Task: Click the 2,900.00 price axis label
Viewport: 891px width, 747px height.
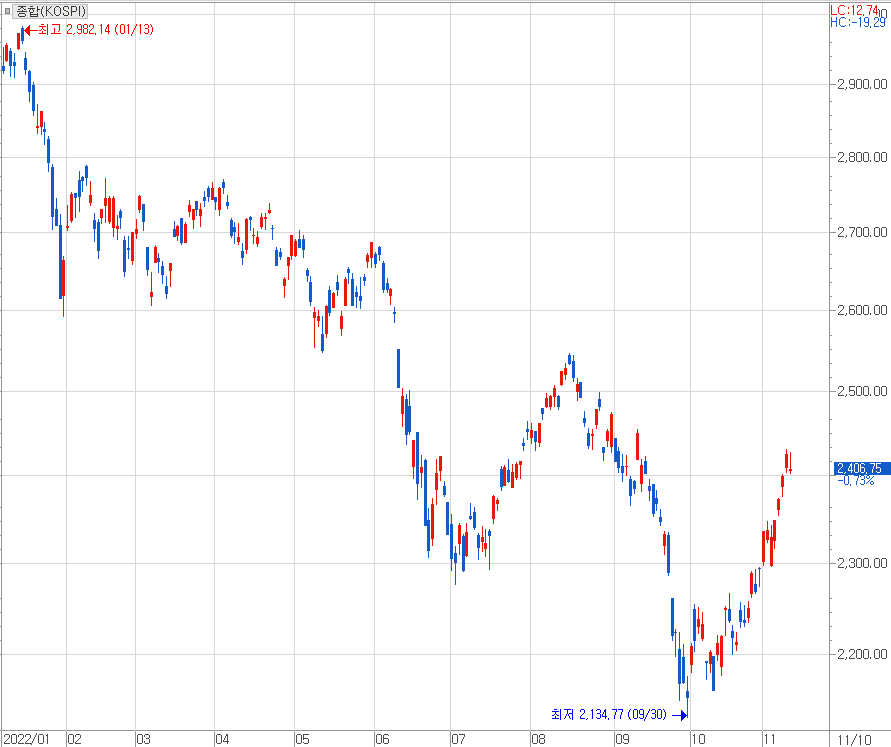Action: [x=861, y=84]
